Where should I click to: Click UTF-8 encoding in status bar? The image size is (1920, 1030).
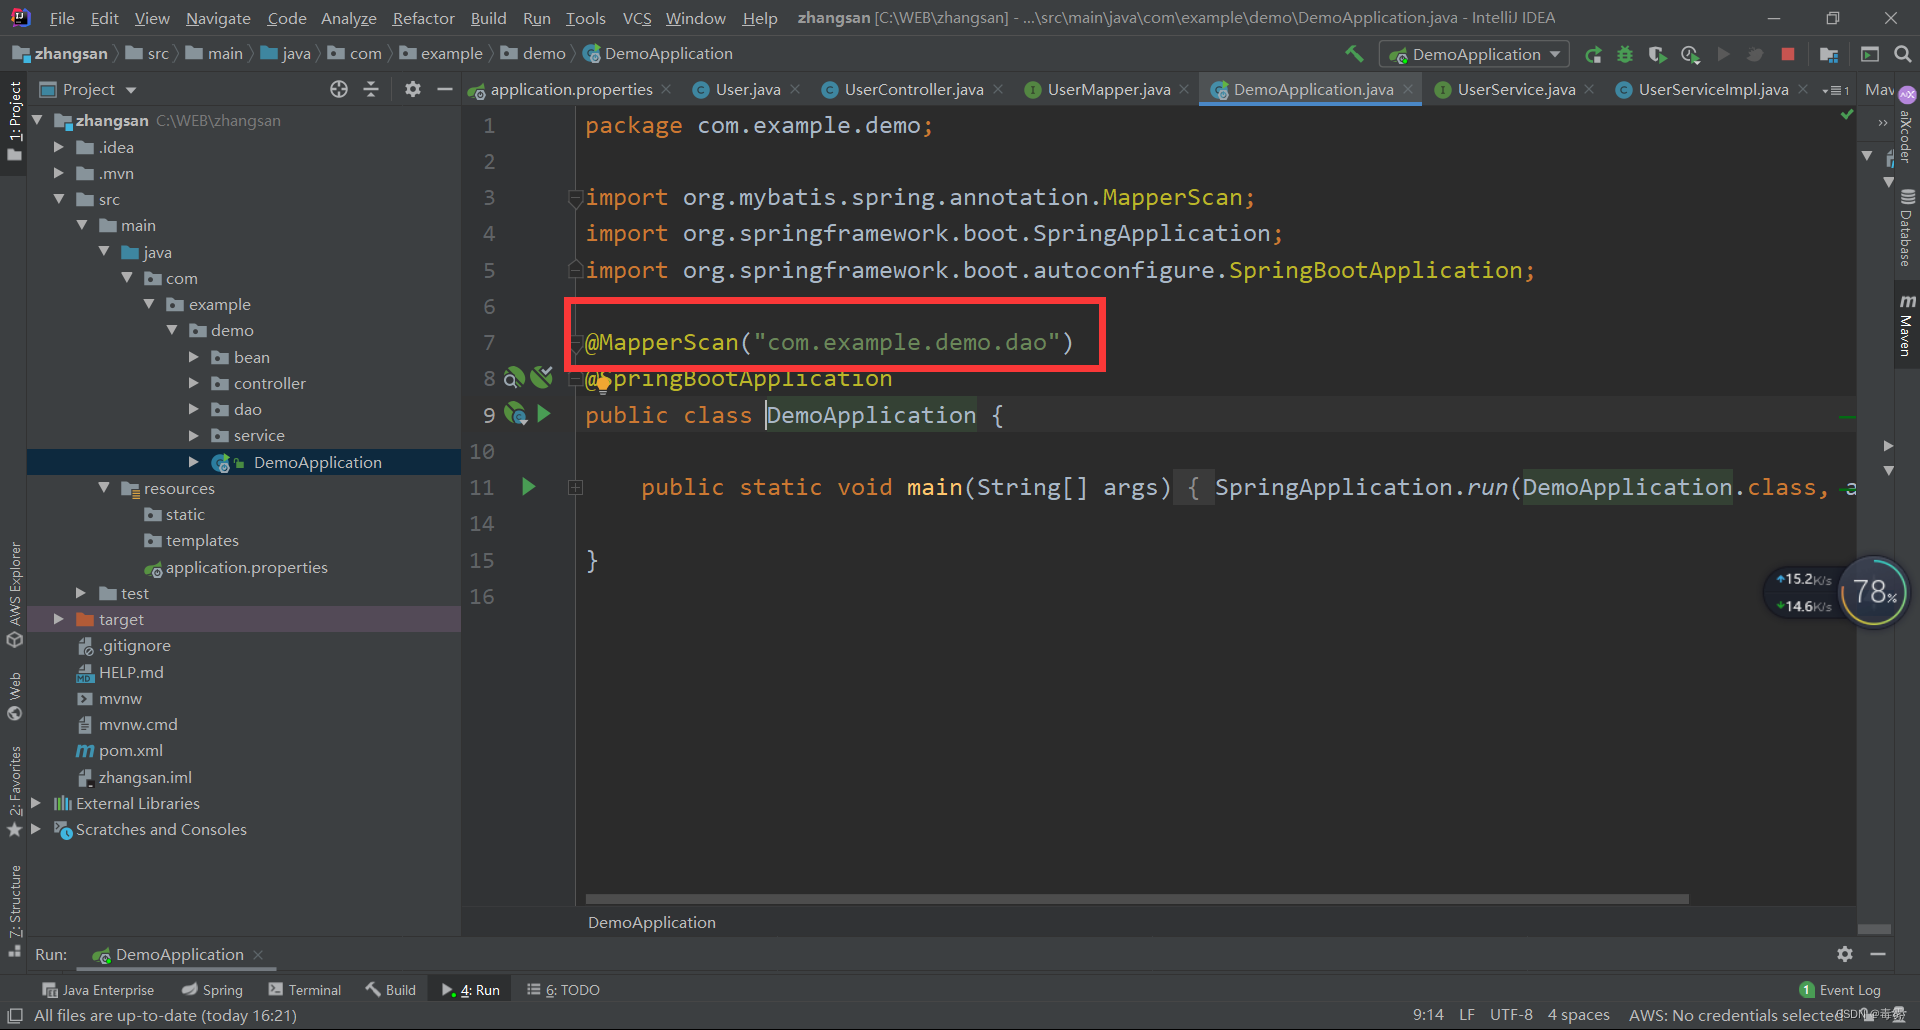coord(1511,1015)
